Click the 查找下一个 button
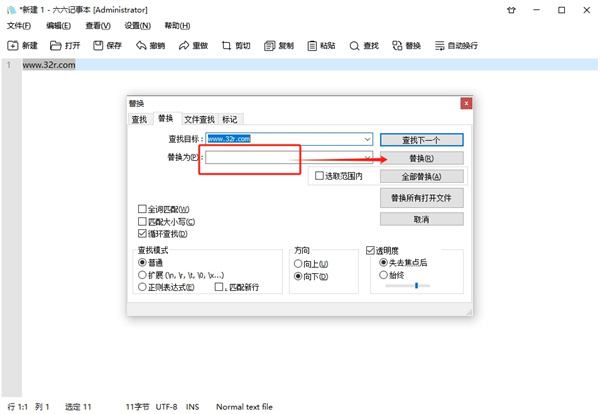Image resolution: width=600 pixels, height=414 pixels. point(421,140)
